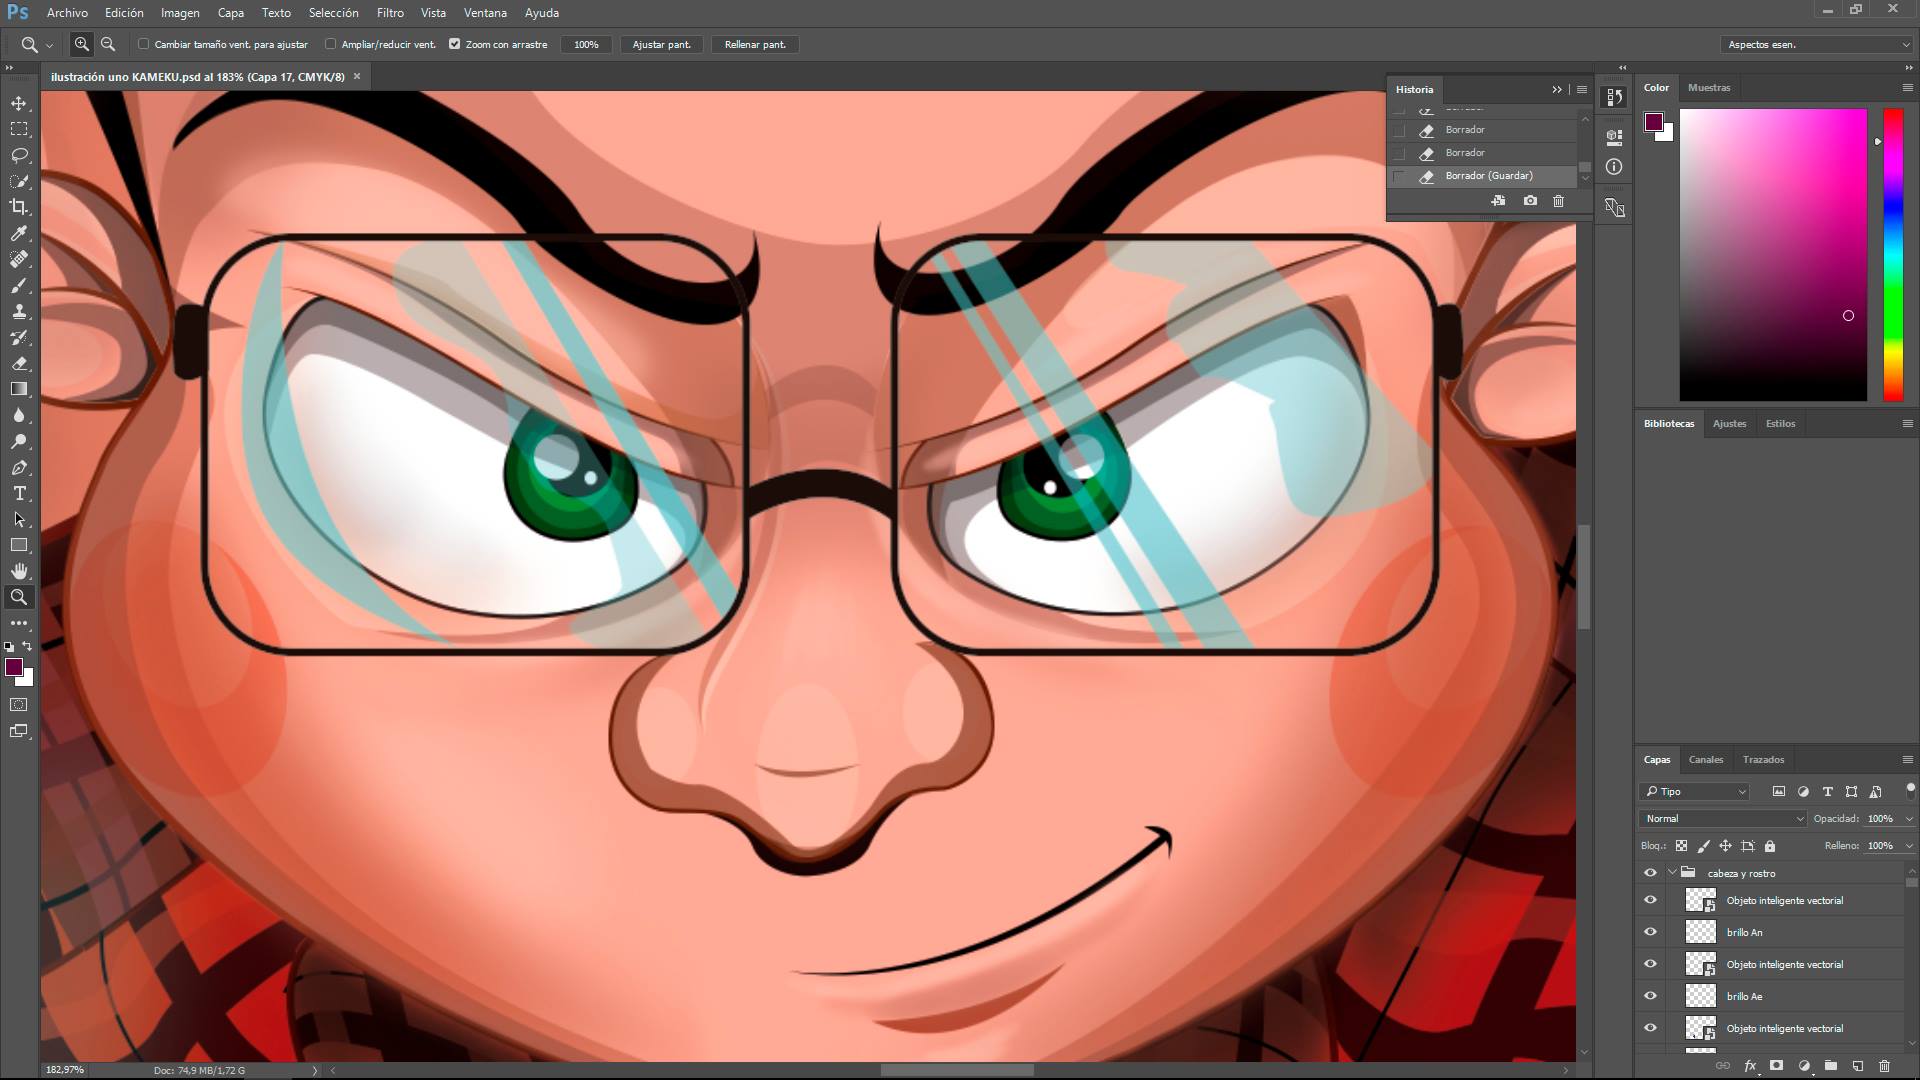
Task: Open the Normal blend mode dropdown
Action: [x=1723, y=818]
